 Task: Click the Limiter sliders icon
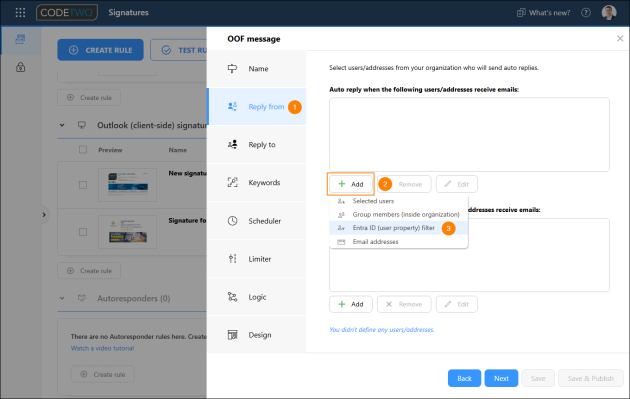click(232, 259)
